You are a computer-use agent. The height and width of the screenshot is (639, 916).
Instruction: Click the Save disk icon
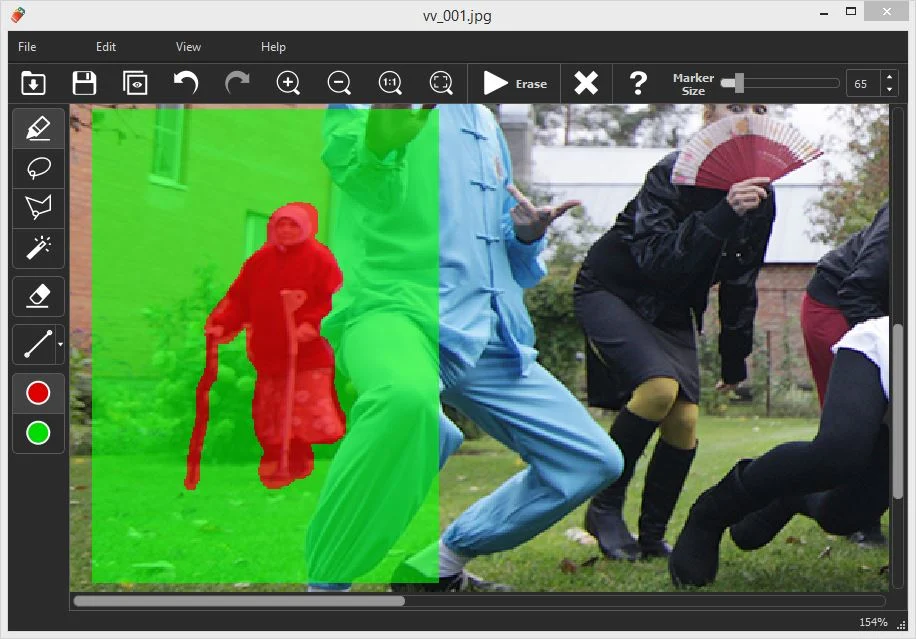84,83
